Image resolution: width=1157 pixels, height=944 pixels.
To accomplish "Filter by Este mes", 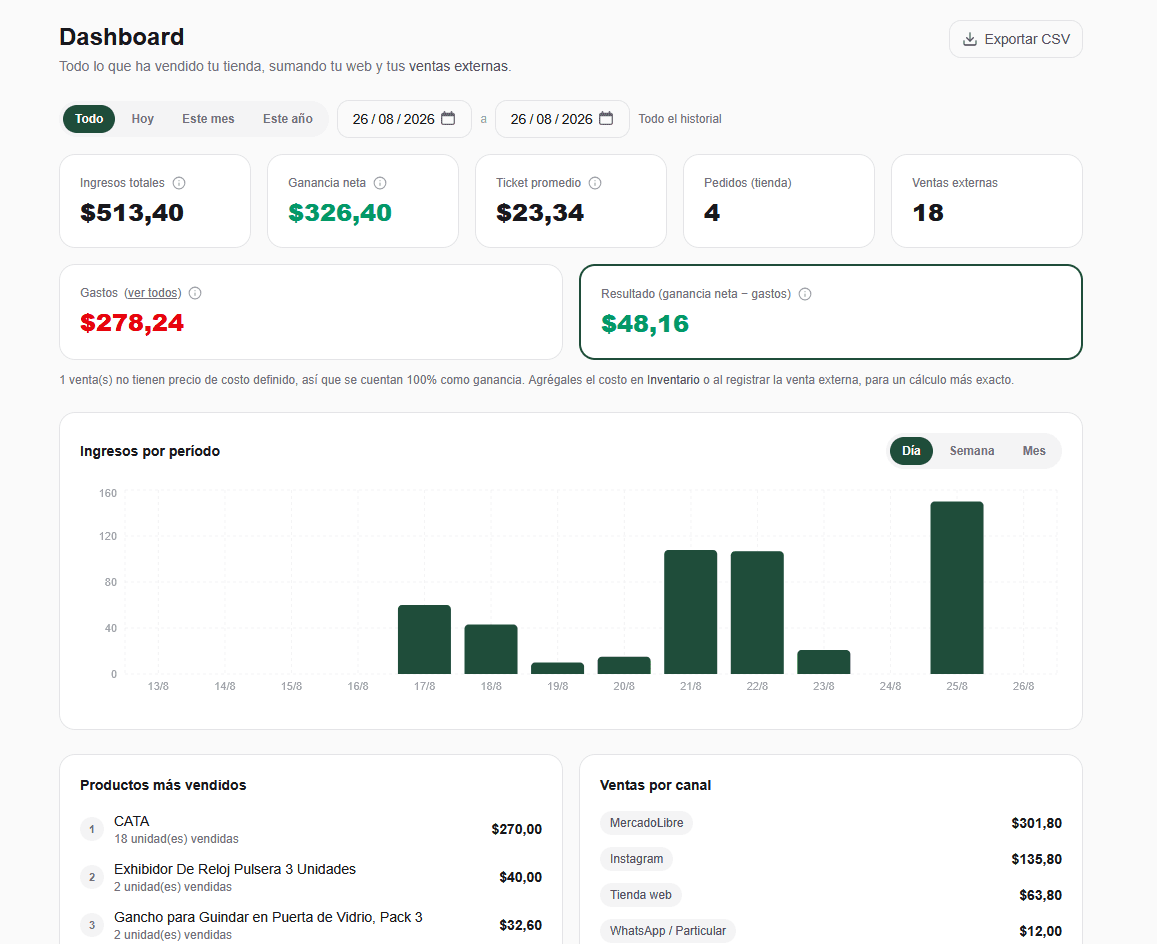I will [208, 119].
